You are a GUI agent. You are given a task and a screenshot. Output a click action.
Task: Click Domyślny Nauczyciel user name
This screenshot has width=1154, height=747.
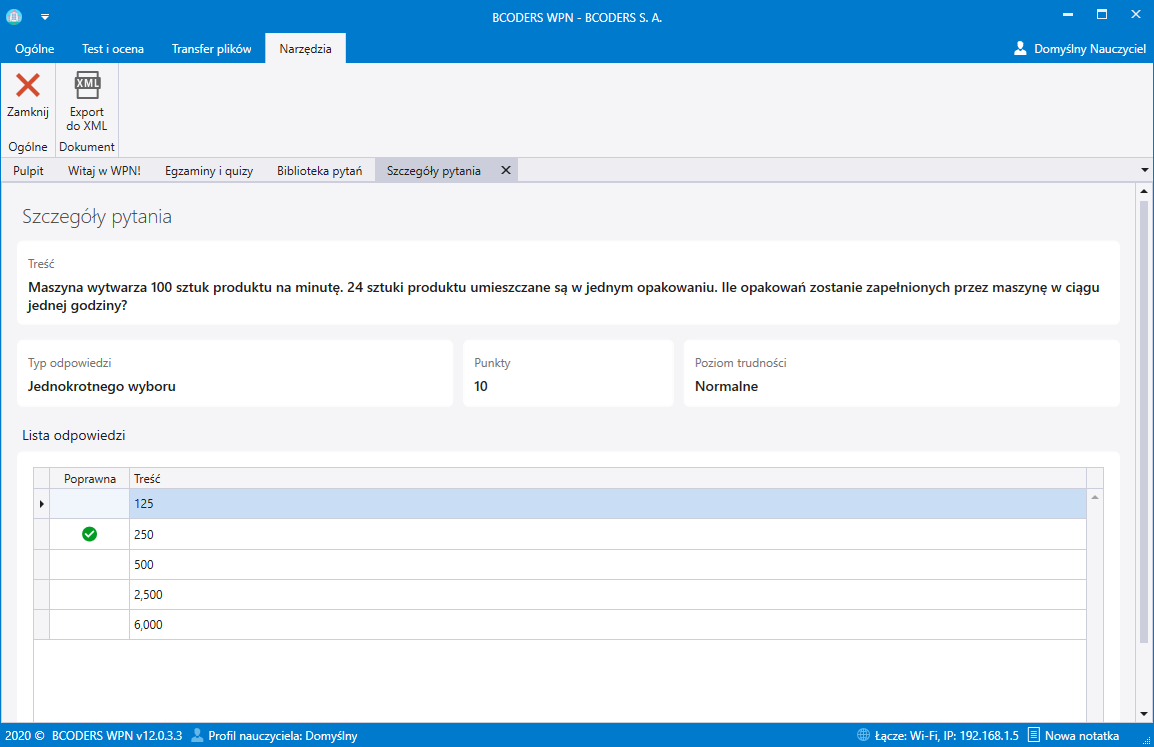(x=1089, y=49)
